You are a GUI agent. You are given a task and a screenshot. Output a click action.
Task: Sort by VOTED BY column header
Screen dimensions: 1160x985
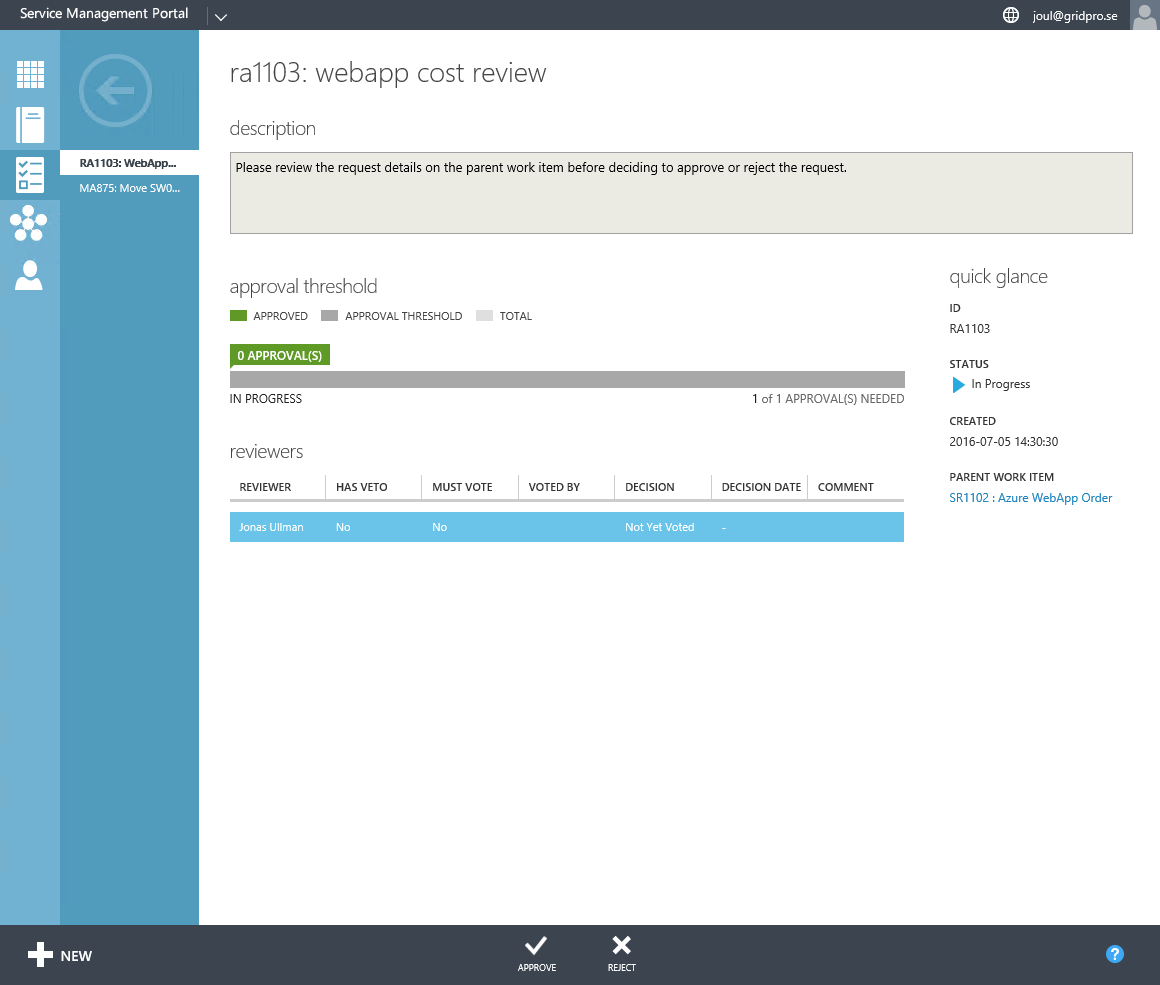[554, 487]
